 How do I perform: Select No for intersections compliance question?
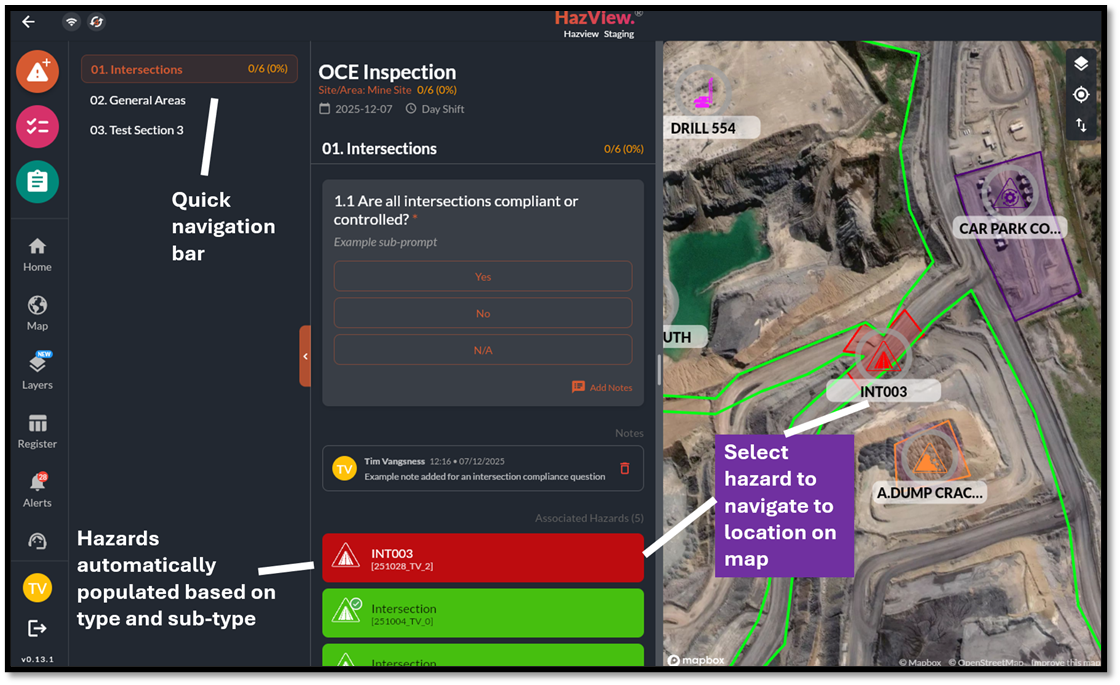pyautogui.click(x=483, y=313)
